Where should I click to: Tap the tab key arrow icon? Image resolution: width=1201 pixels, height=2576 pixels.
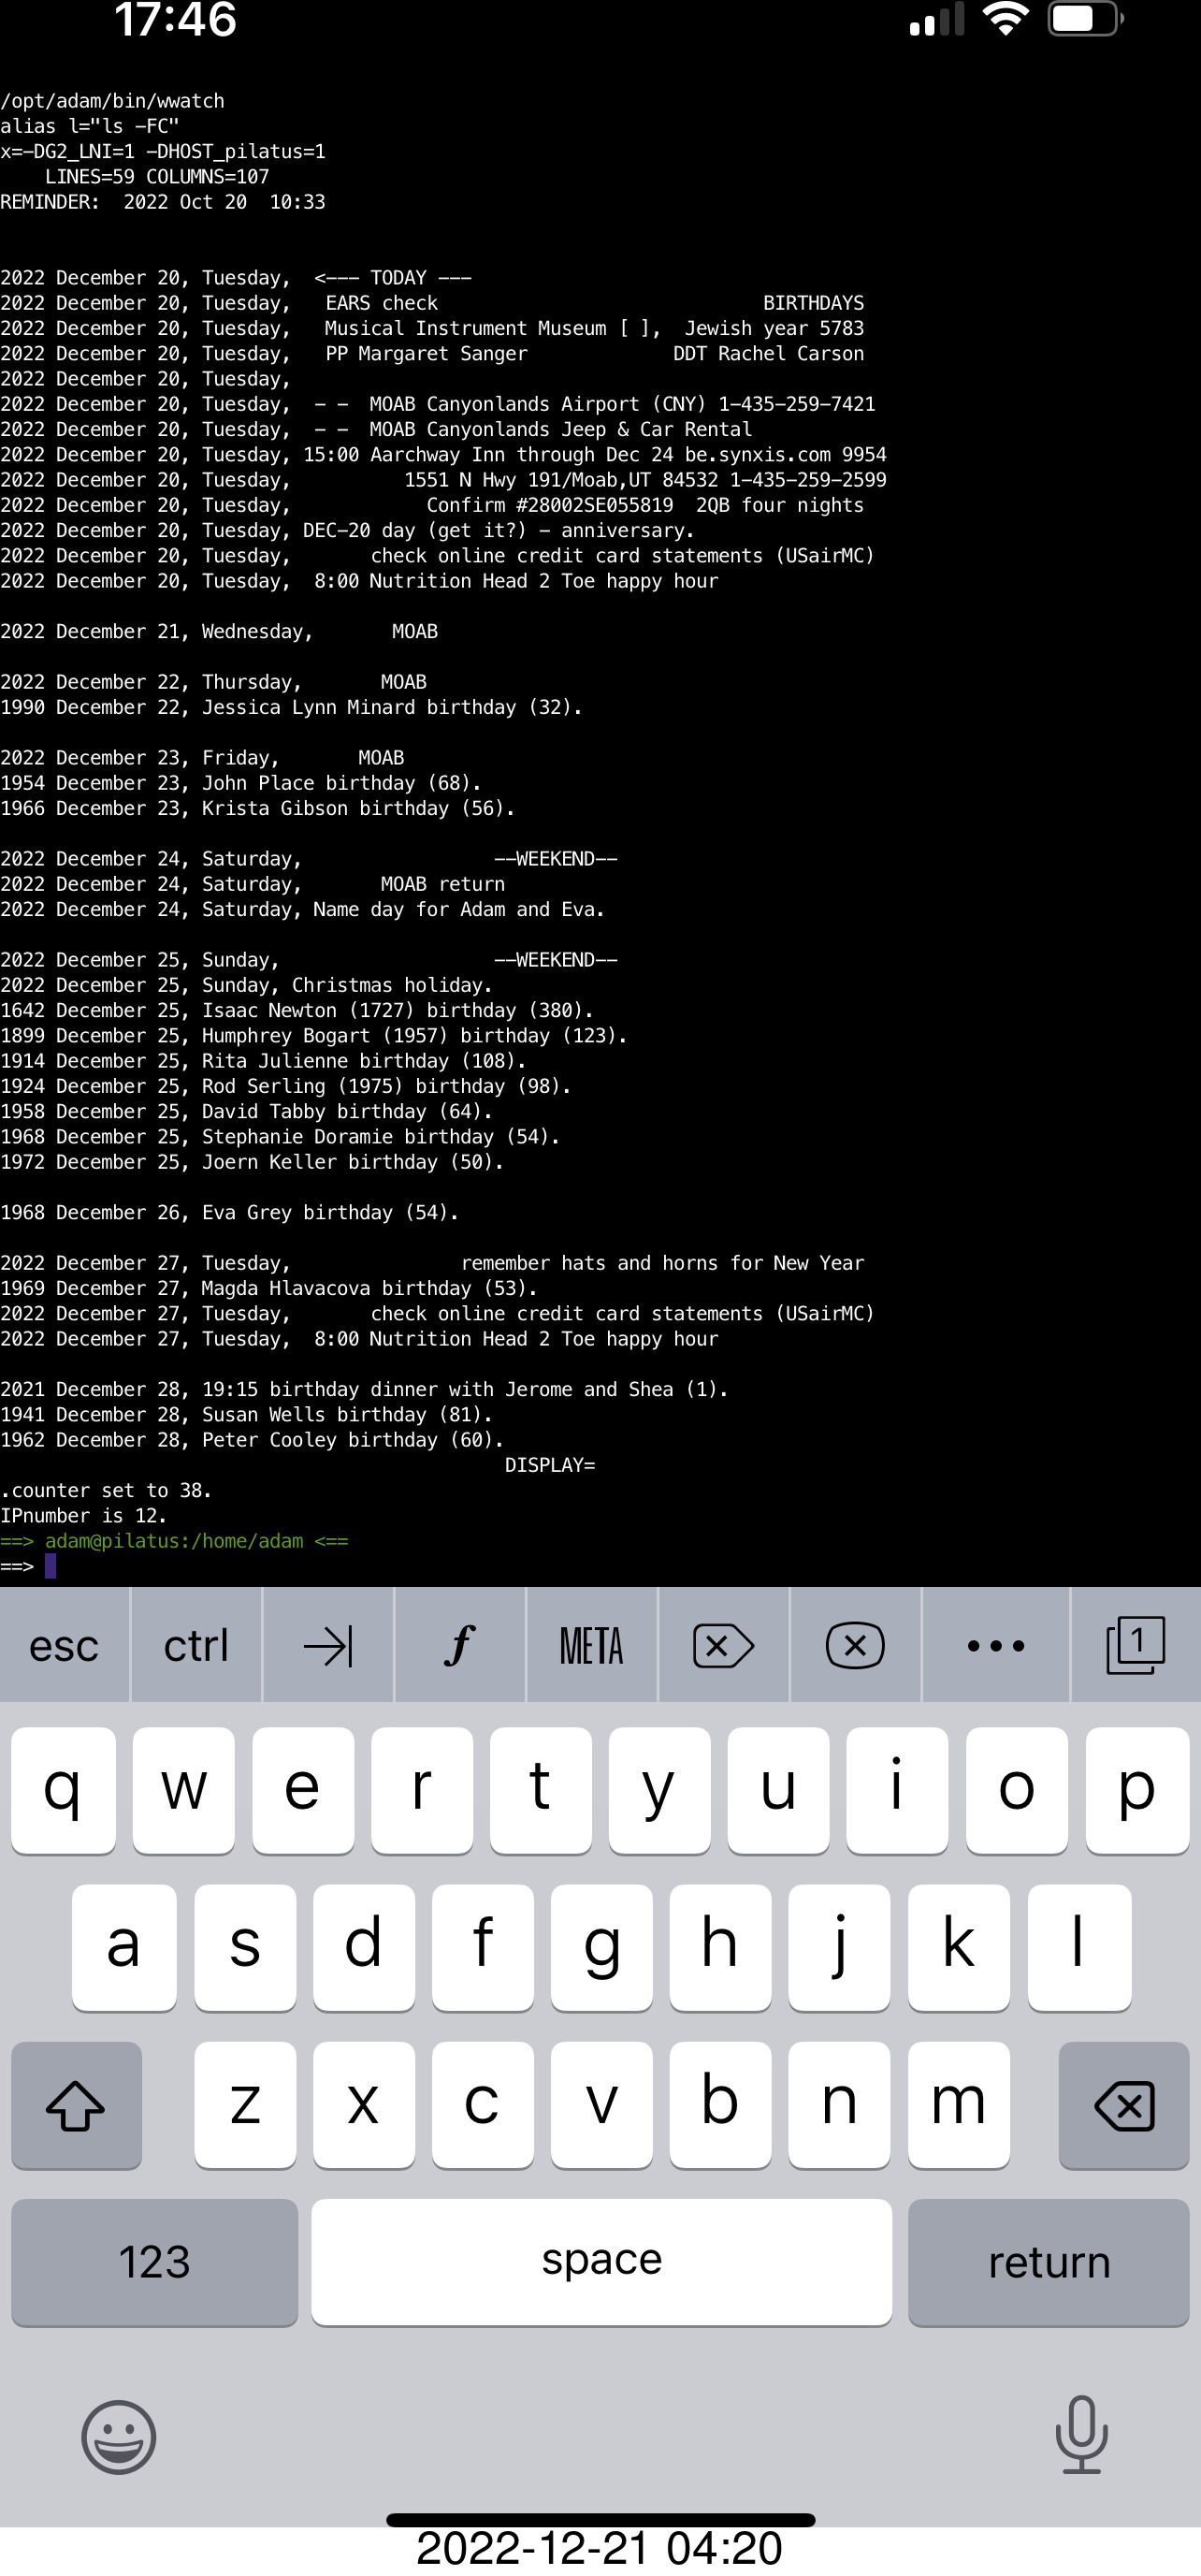(328, 1645)
